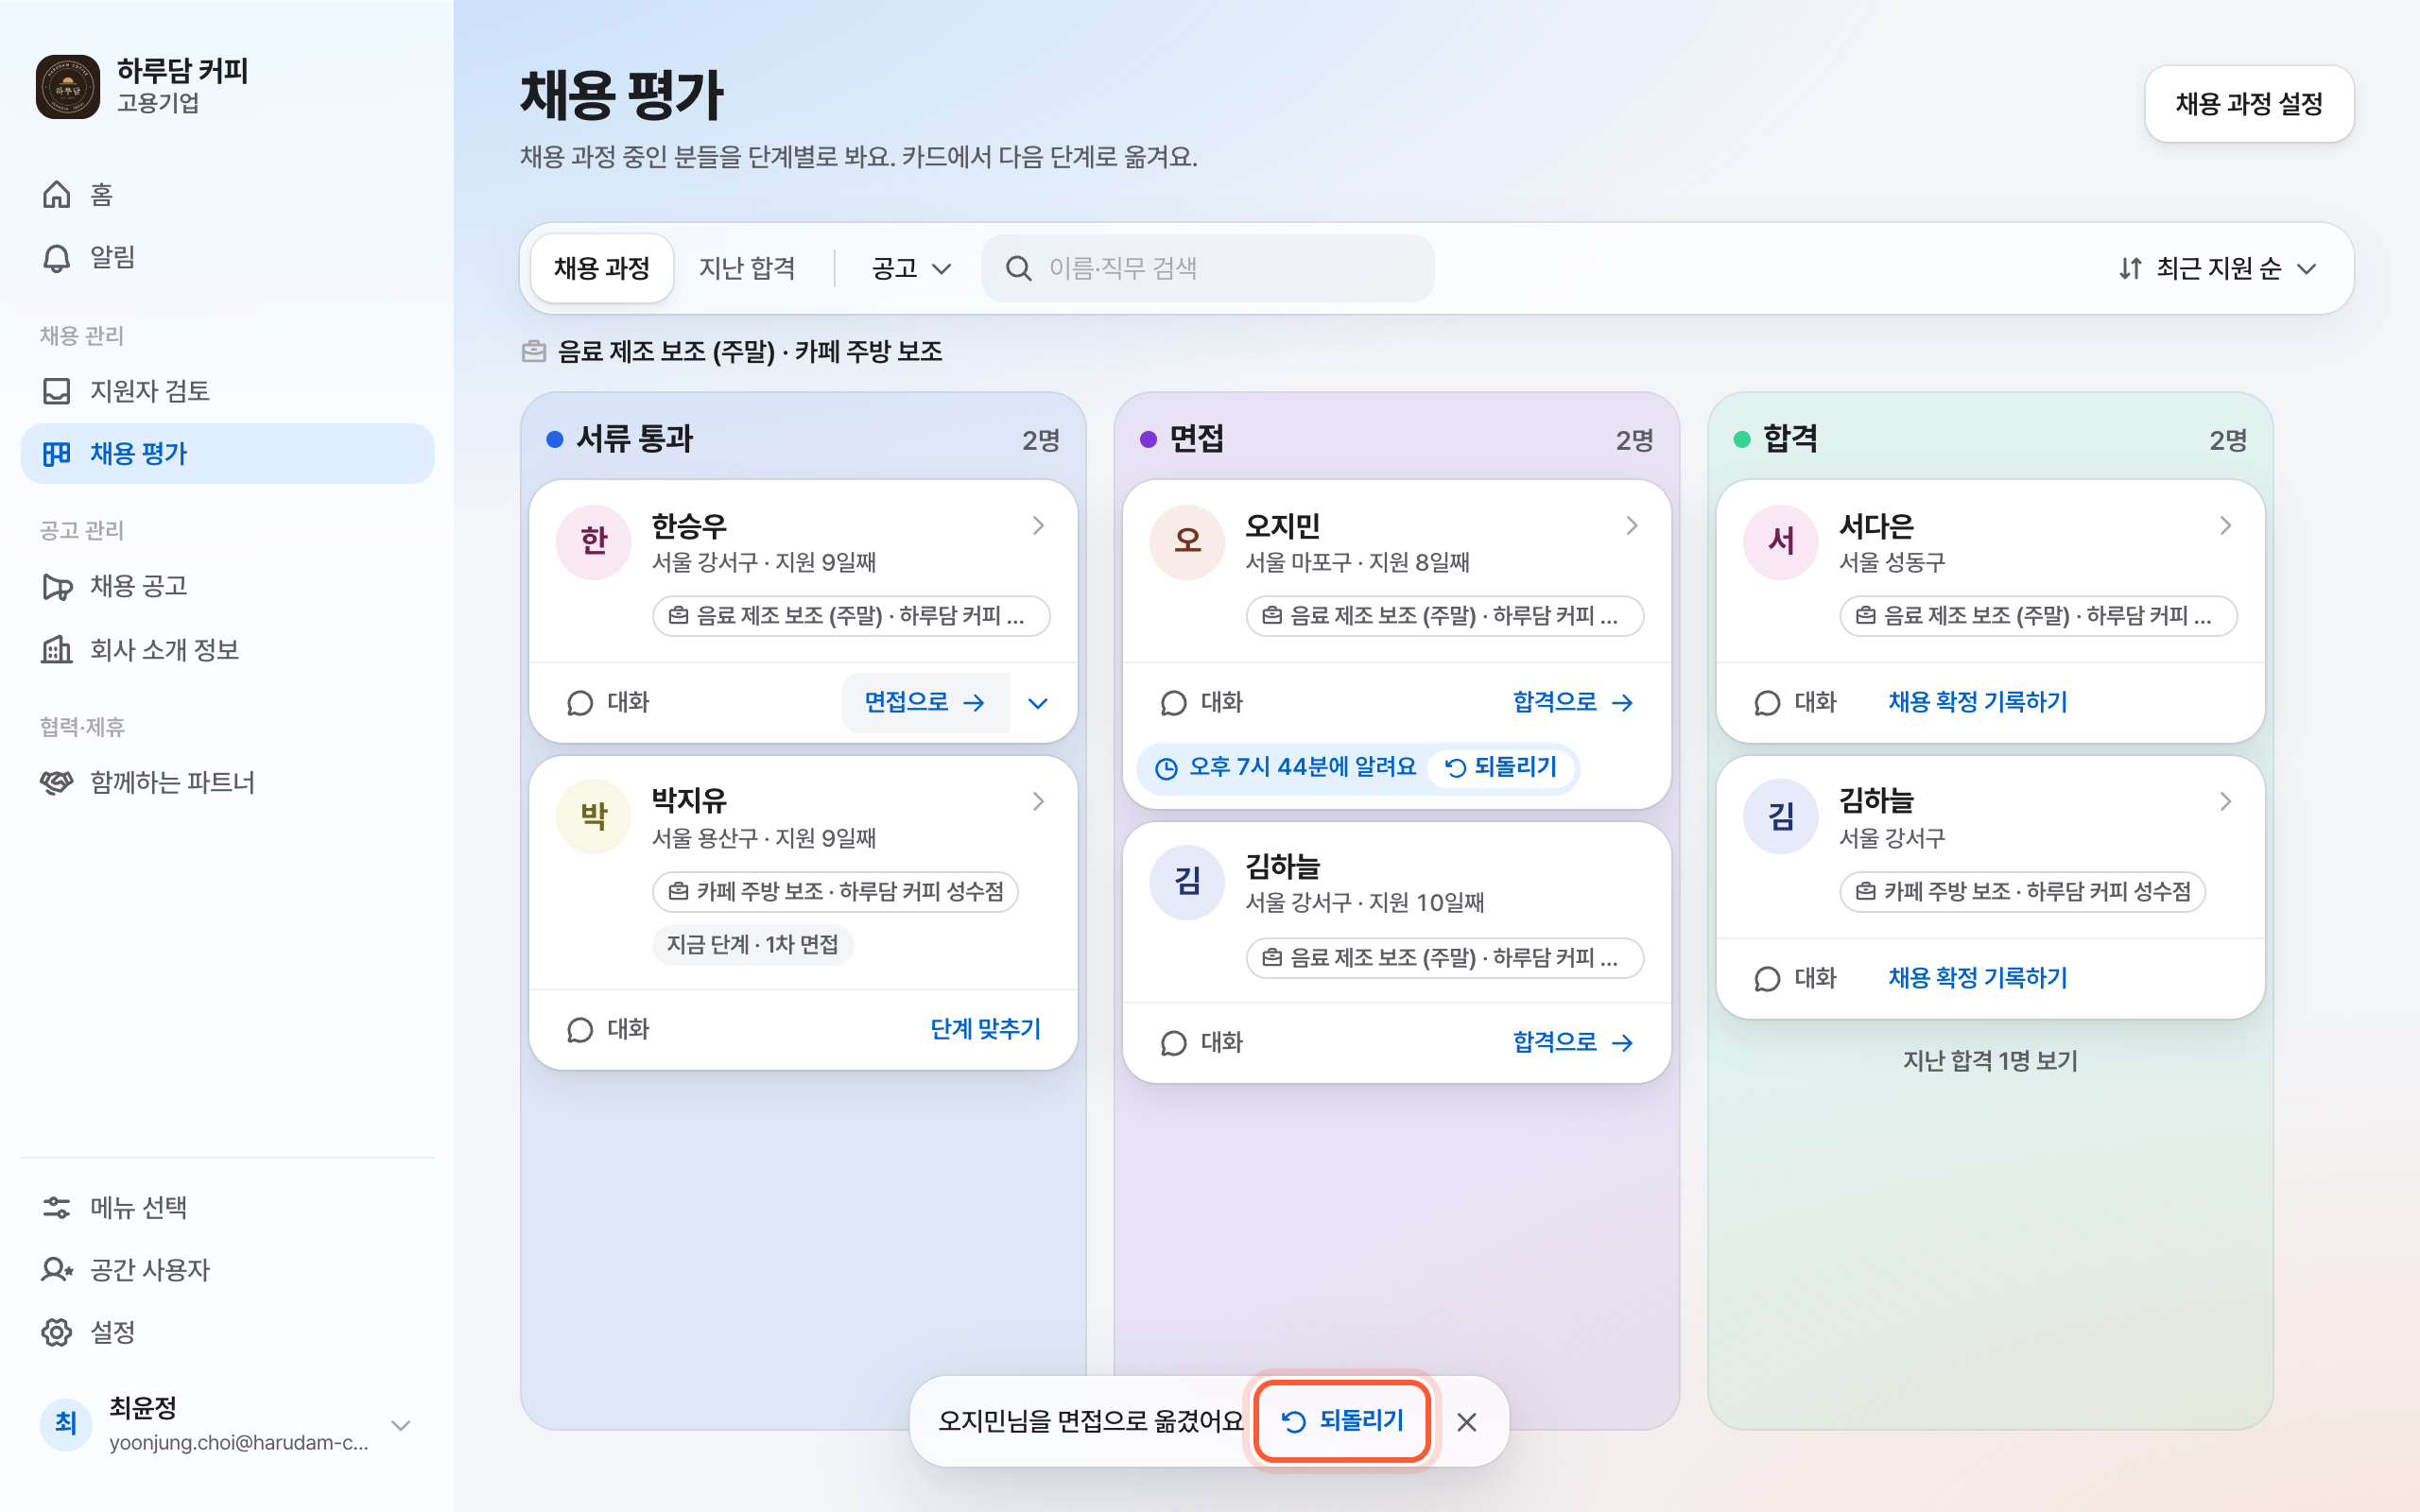
Task: Open 홈 in the sidebar
Action: pos(227,194)
